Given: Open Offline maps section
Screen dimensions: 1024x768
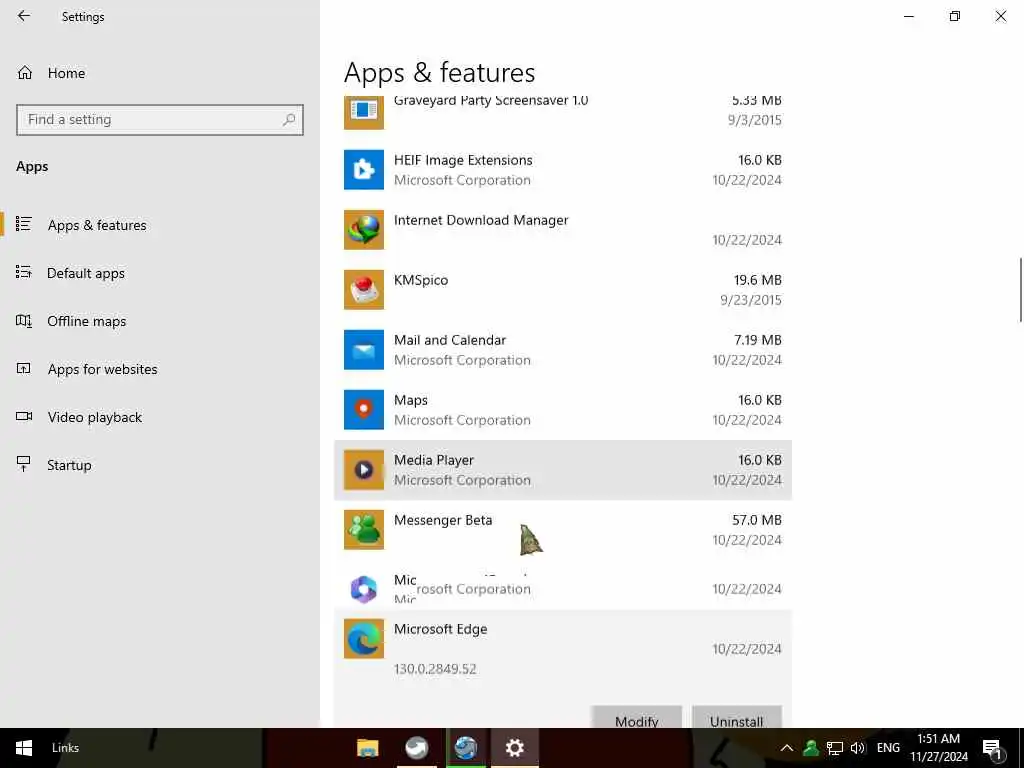Looking at the screenshot, I should (160, 321).
